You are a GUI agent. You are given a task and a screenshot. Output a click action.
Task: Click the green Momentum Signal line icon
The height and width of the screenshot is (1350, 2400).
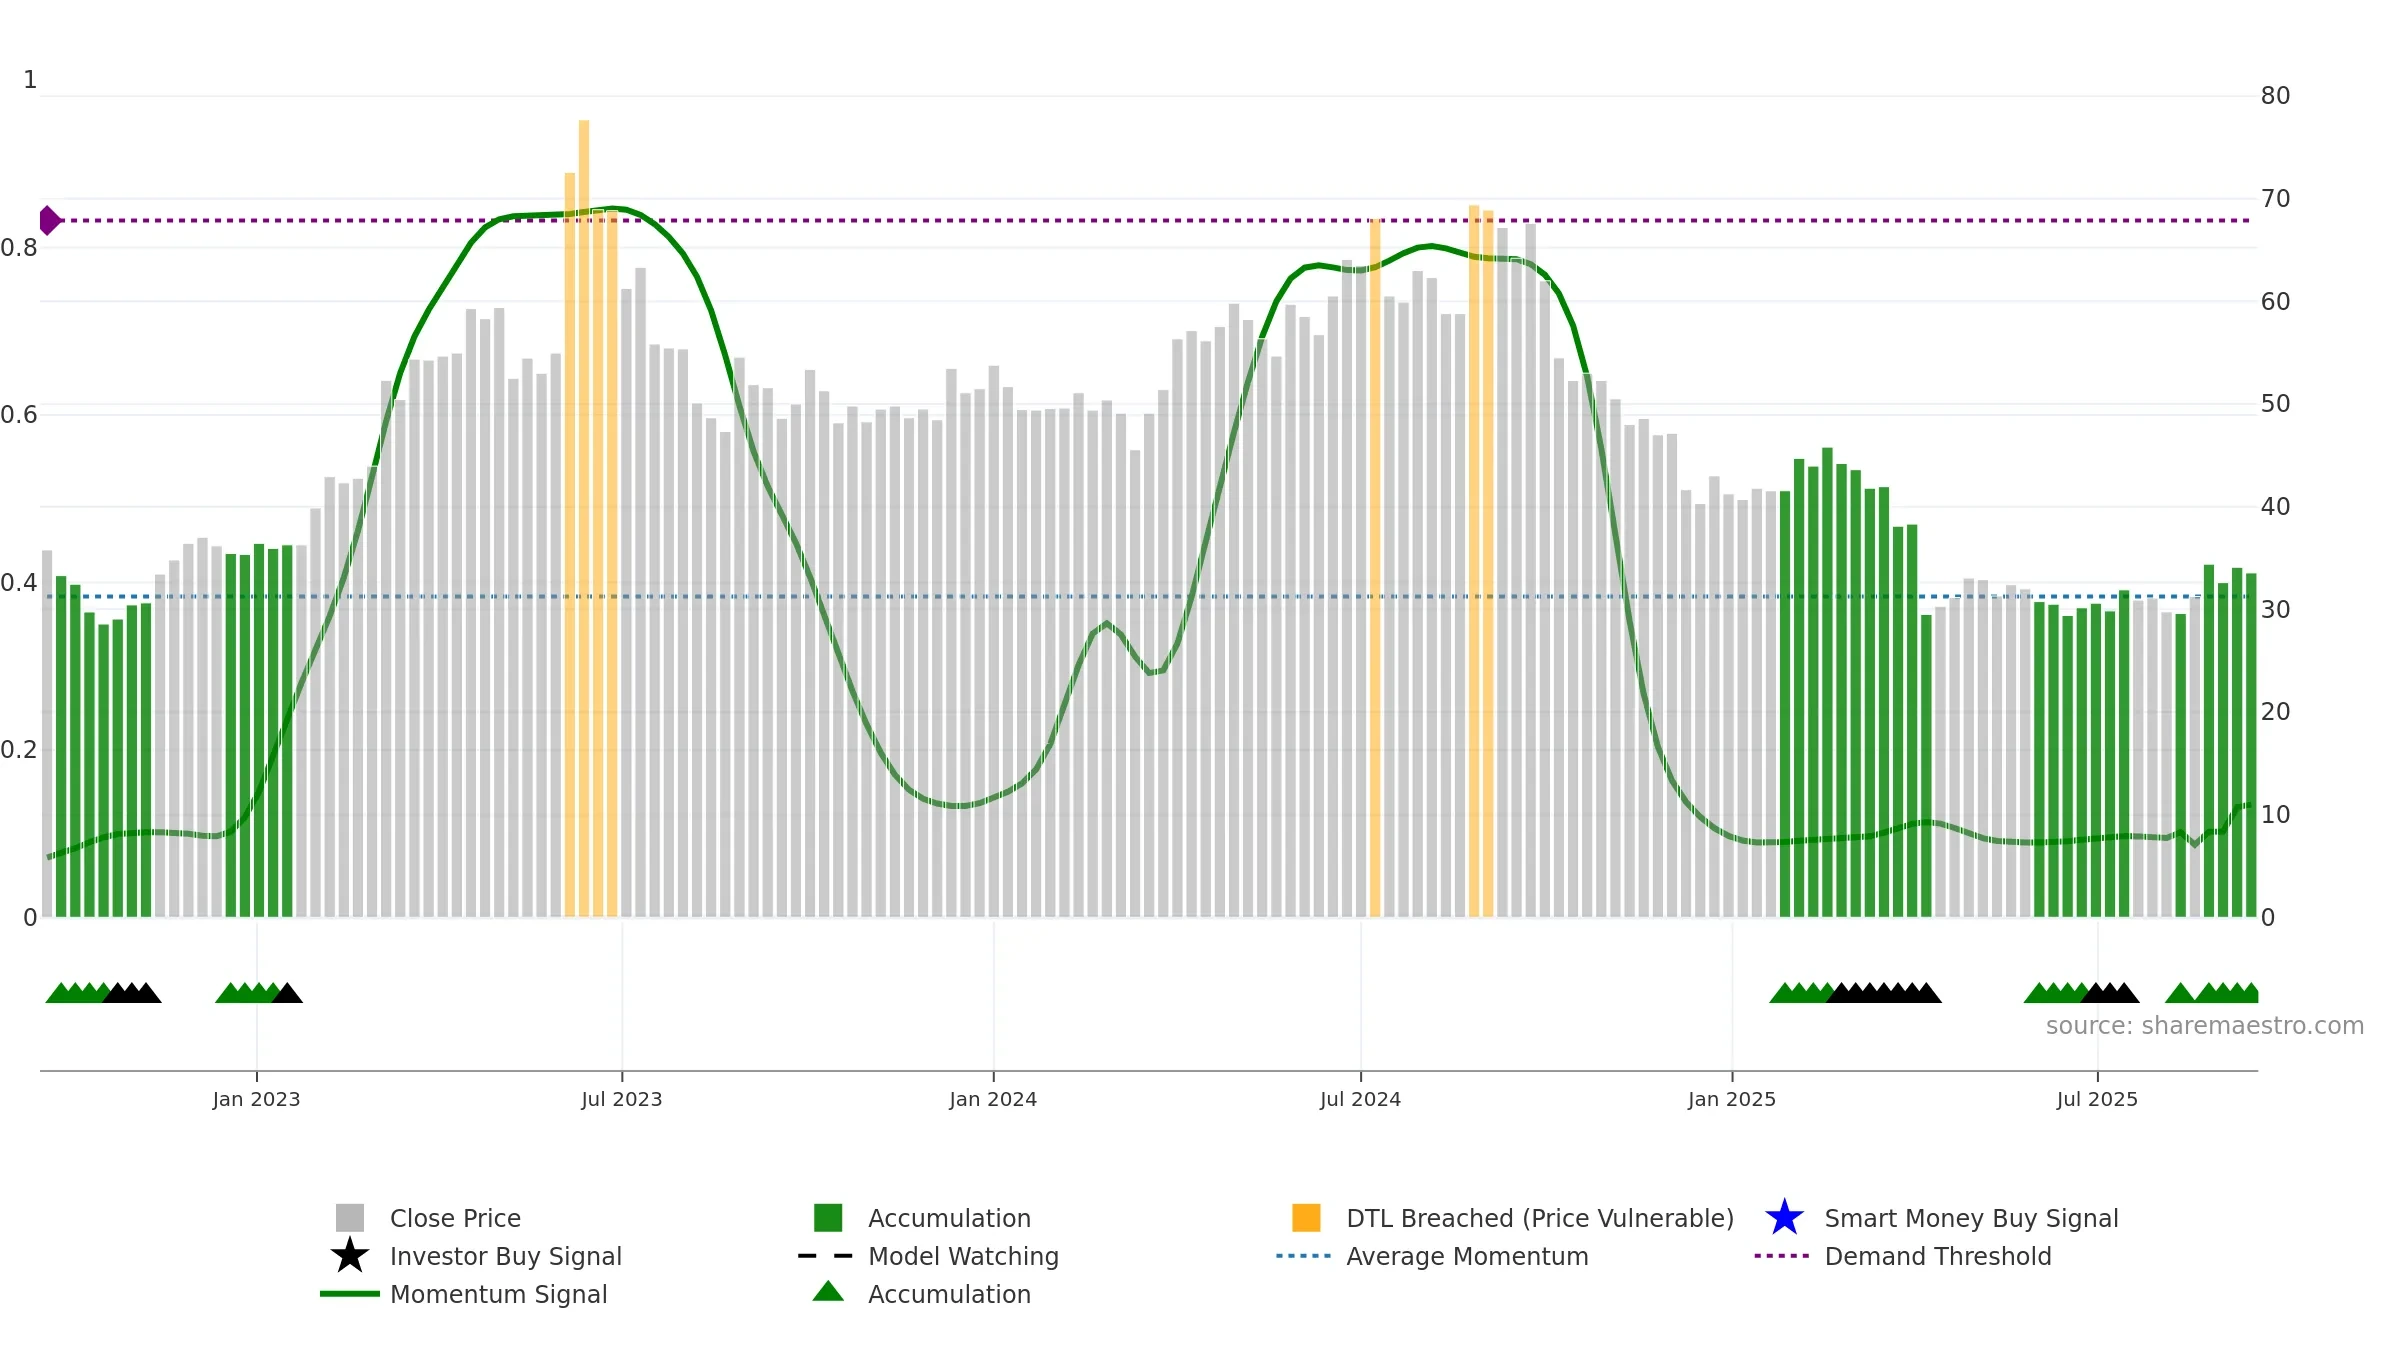(x=350, y=1294)
